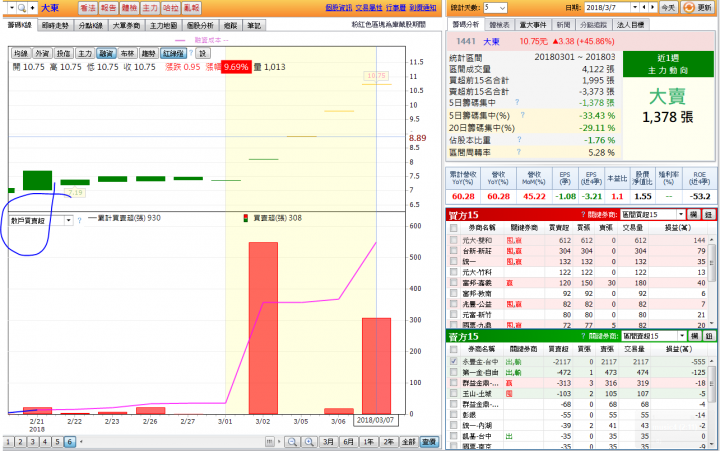Check the 第一金-自由 broker checkbox
The height and width of the screenshot is (451, 720).
[x=454, y=372]
